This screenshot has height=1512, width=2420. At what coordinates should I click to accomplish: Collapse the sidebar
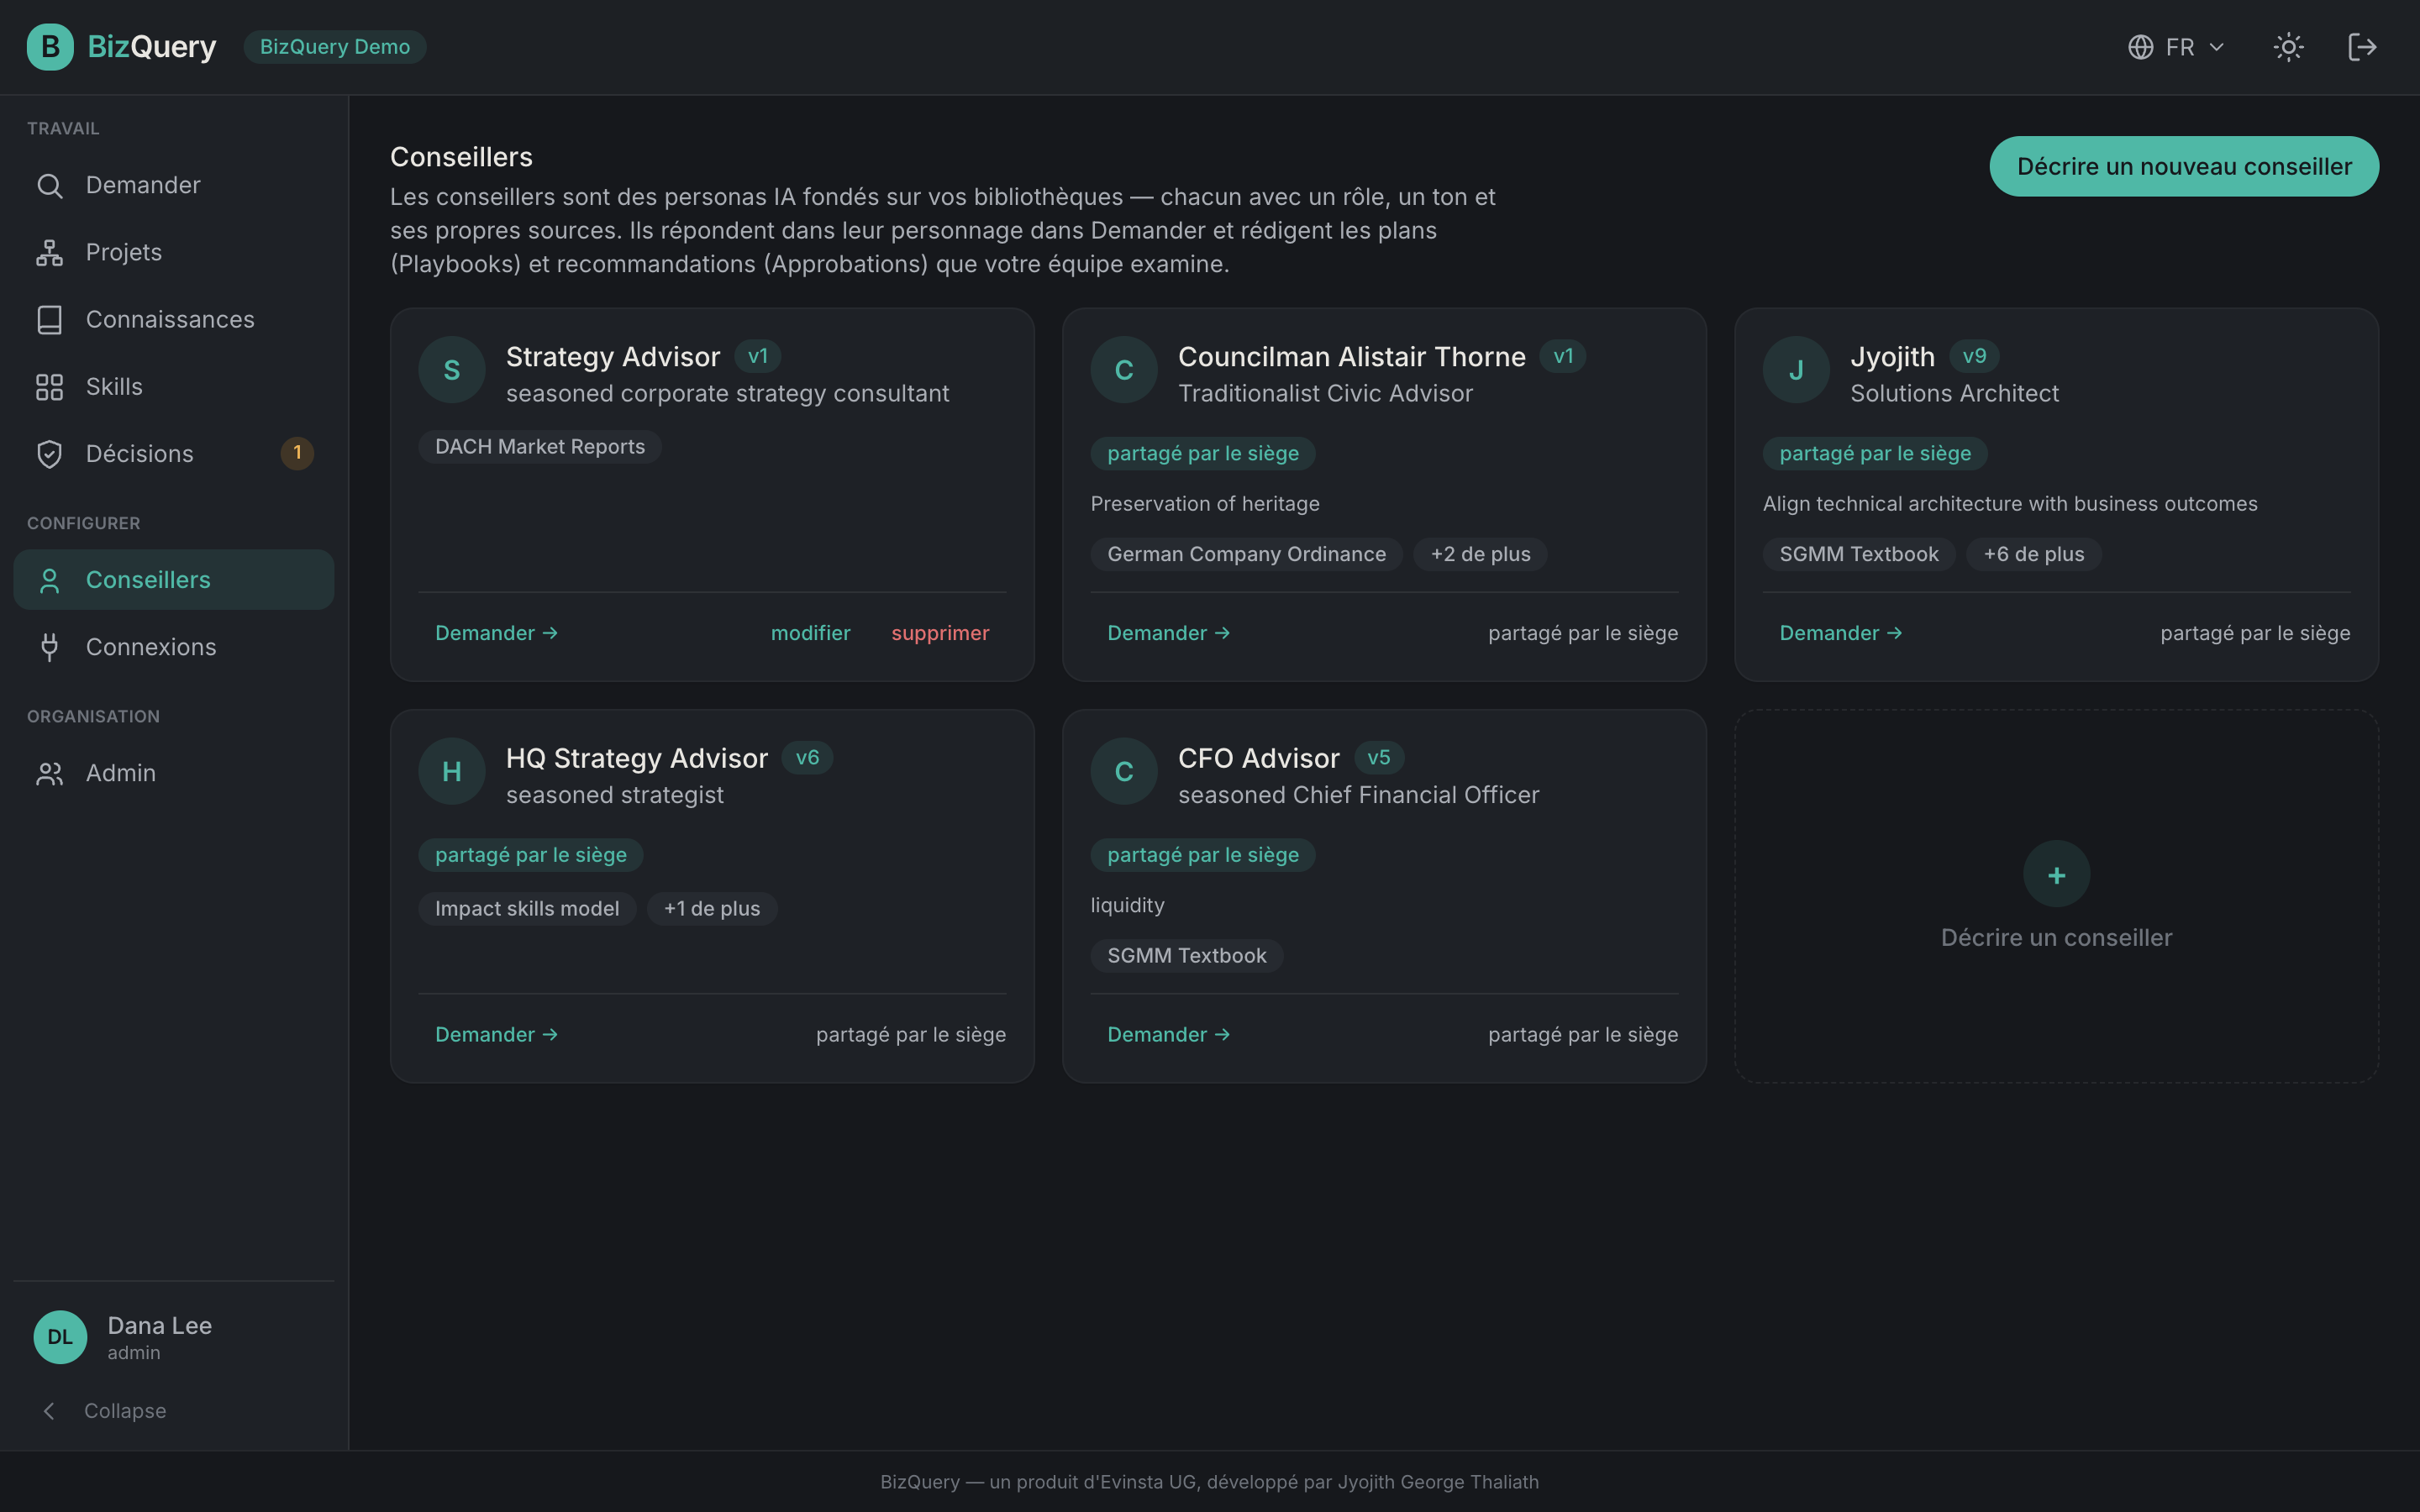pos(104,1411)
